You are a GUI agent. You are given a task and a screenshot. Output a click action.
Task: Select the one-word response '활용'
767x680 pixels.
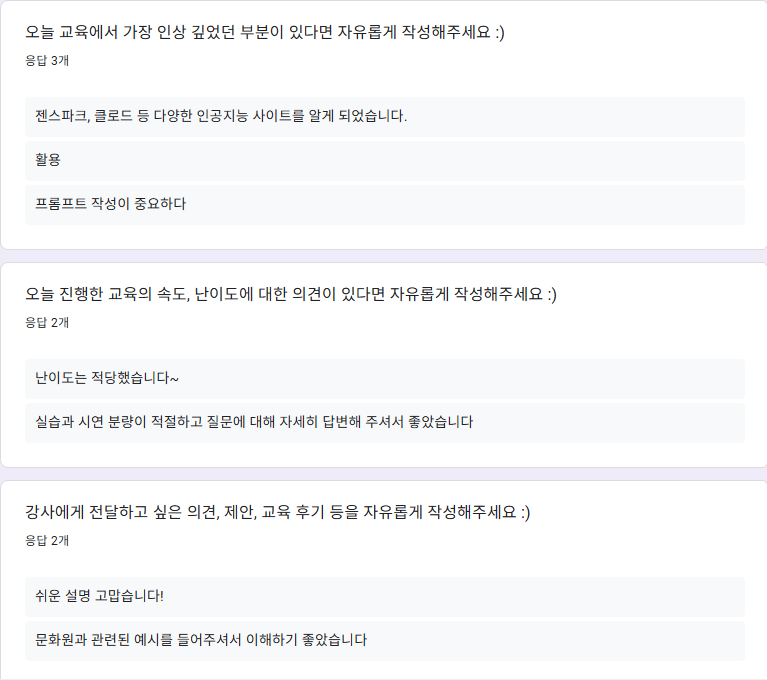click(x=48, y=160)
